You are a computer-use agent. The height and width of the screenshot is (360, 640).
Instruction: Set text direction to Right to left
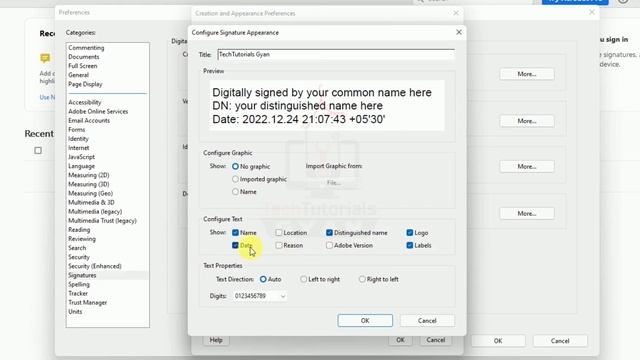362,279
